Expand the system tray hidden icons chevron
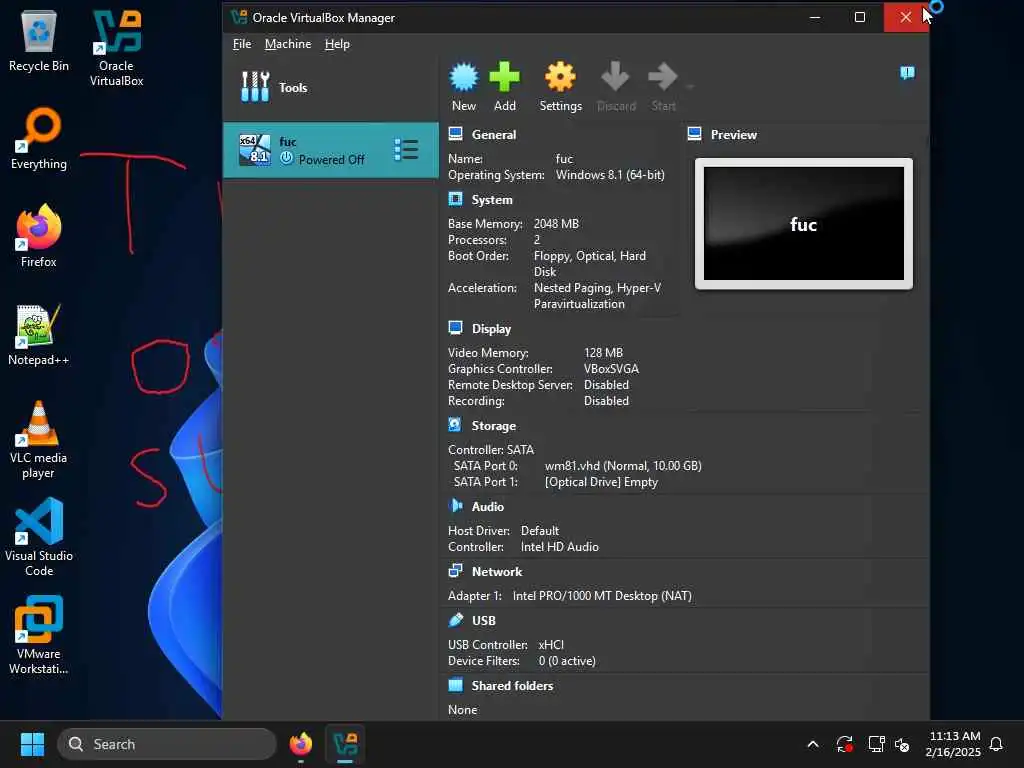The height and width of the screenshot is (768, 1024). (x=813, y=744)
